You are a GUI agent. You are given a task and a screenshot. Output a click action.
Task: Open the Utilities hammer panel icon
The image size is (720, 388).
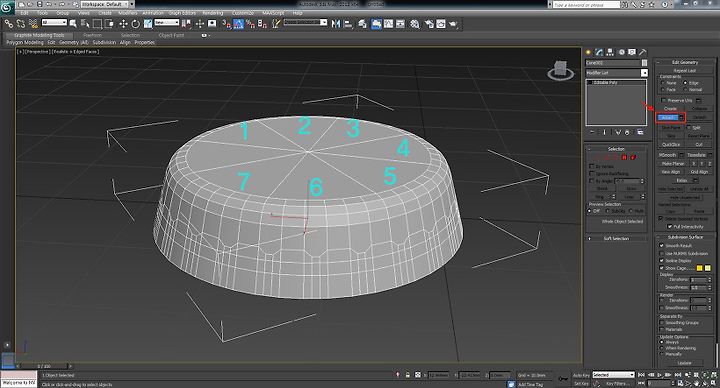[x=643, y=52]
